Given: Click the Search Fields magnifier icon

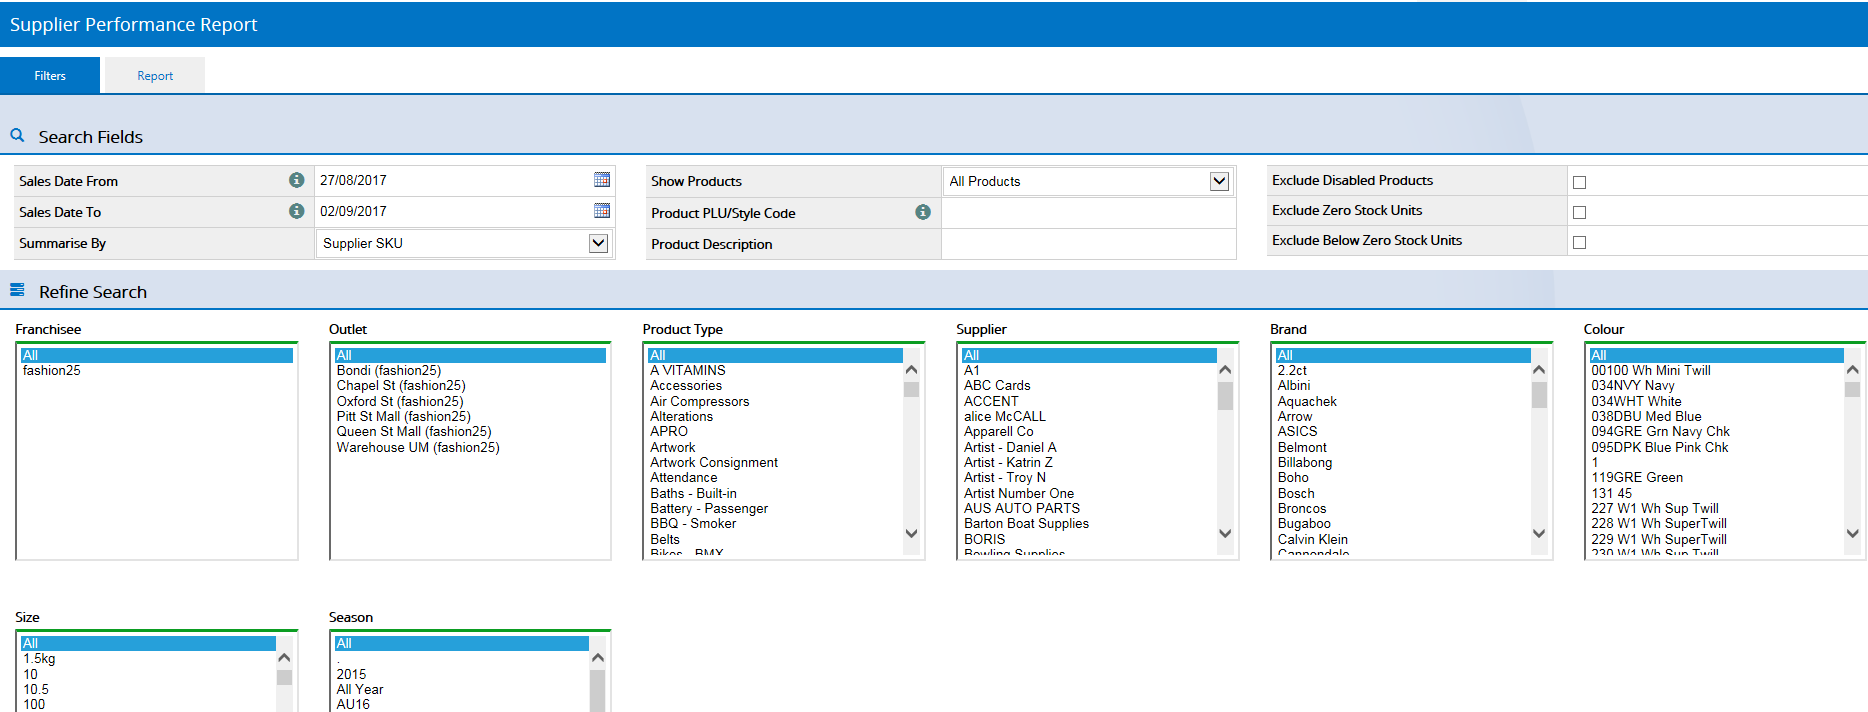Looking at the screenshot, I should tap(17, 135).
